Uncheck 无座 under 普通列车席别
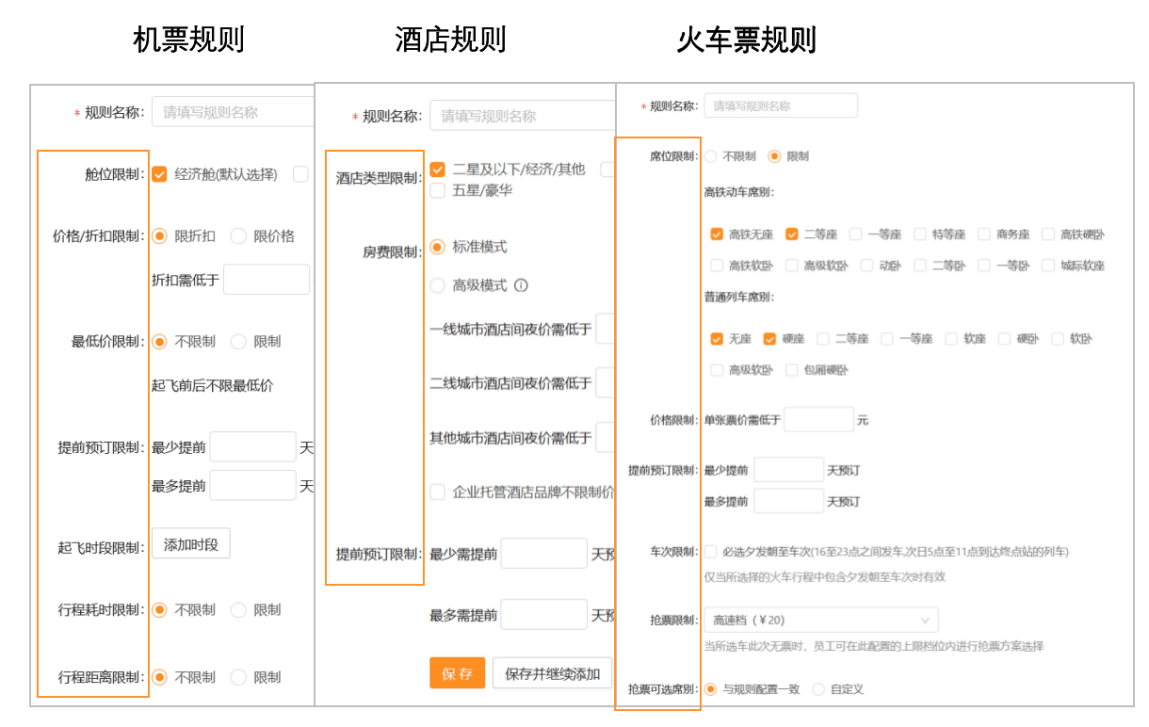Viewport: 1149px width, 727px height. pos(717,339)
